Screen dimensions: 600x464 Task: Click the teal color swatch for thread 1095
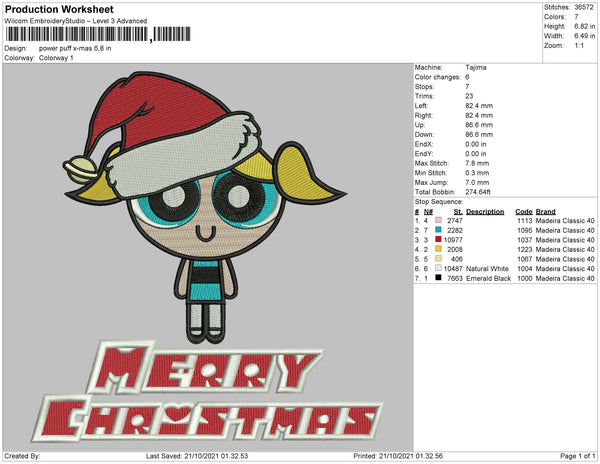pyautogui.click(x=438, y=230)
